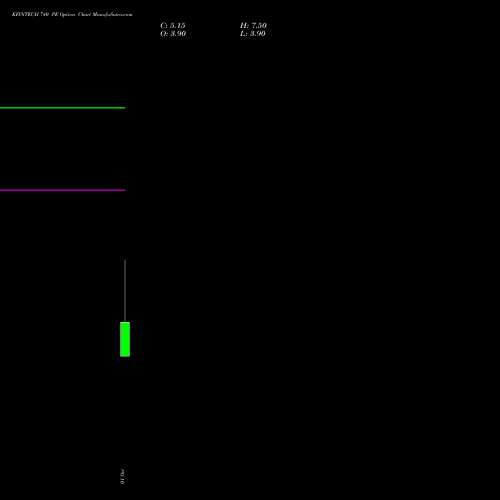The width and height of the screenshot is (500, 500).
Task: Select the high value H: 7.50
Action: point(253,26)
